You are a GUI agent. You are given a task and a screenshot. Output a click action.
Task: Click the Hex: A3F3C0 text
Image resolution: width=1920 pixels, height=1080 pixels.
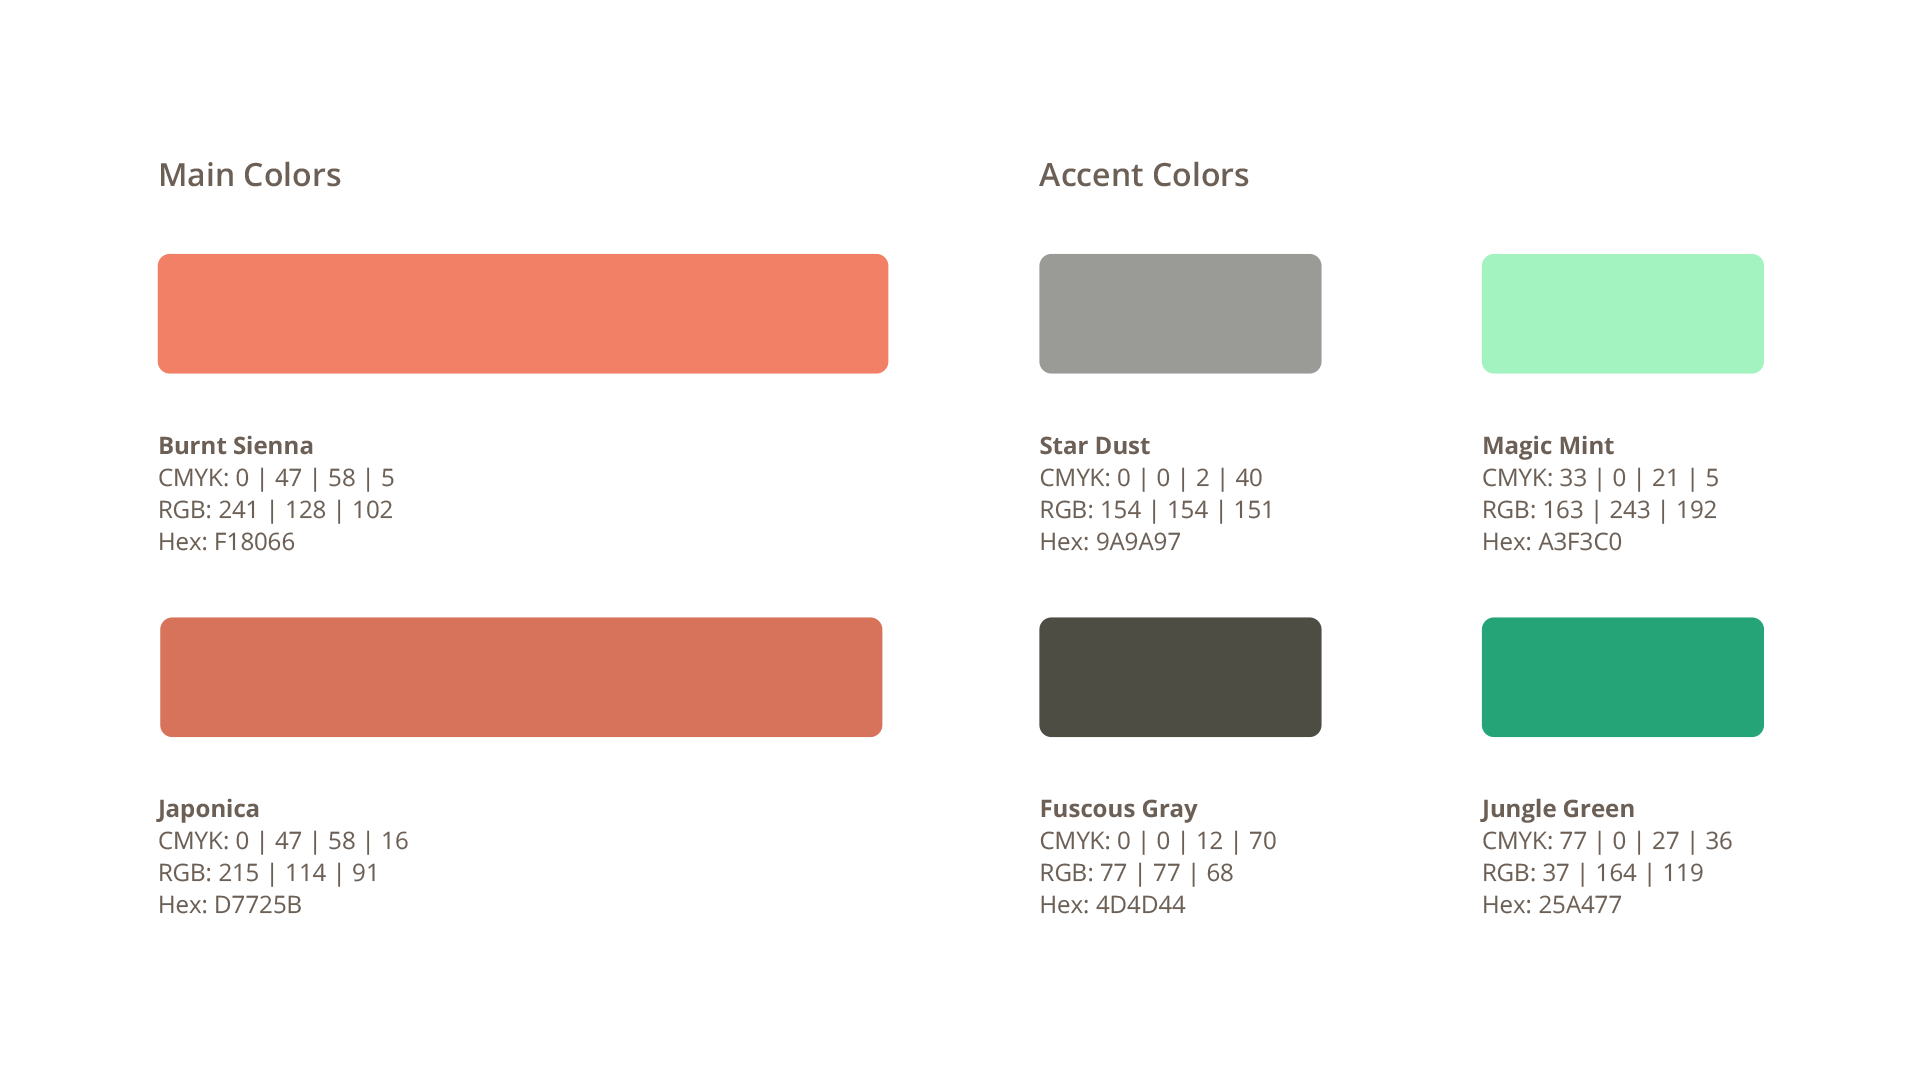pyautogui.click(x=1552, y=542)
